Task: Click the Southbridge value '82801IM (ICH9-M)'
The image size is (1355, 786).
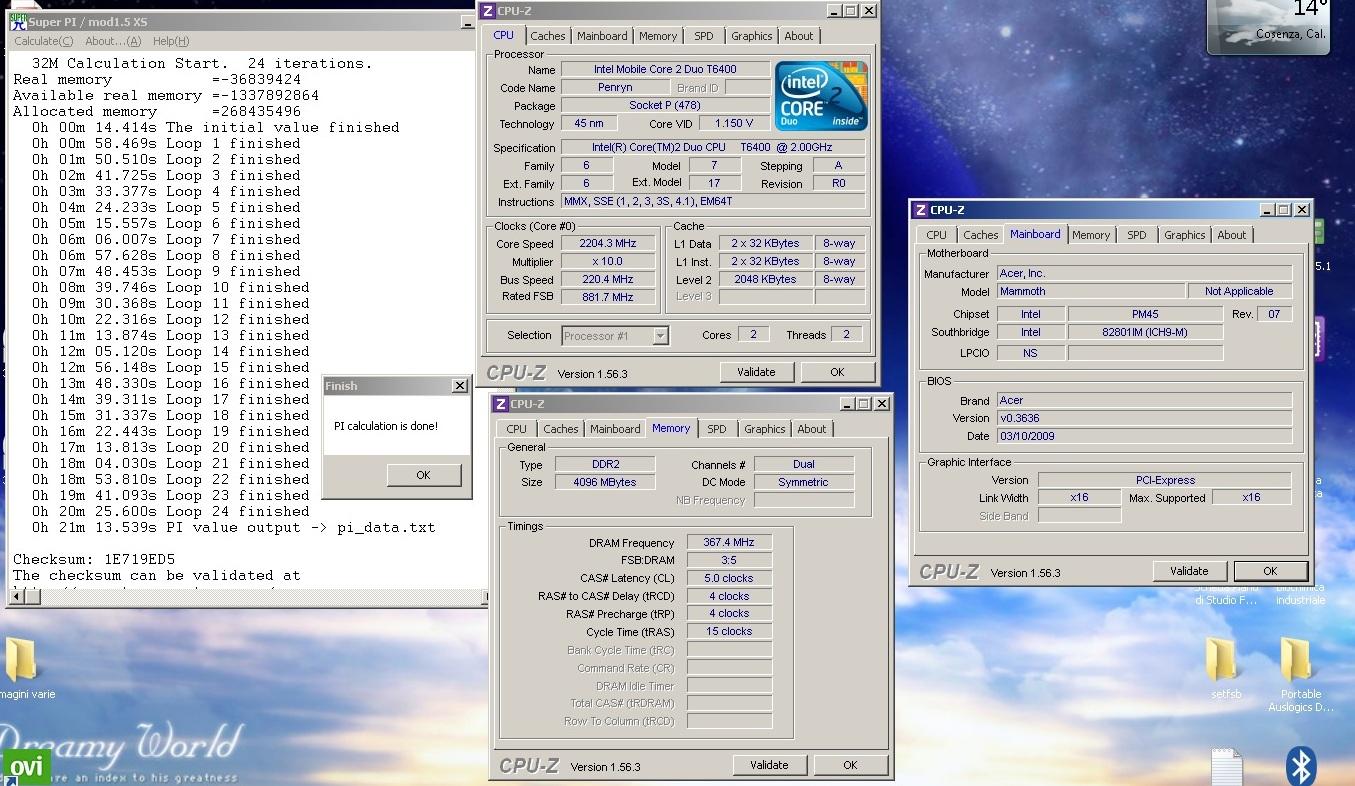Action: tap(1145, 333)
